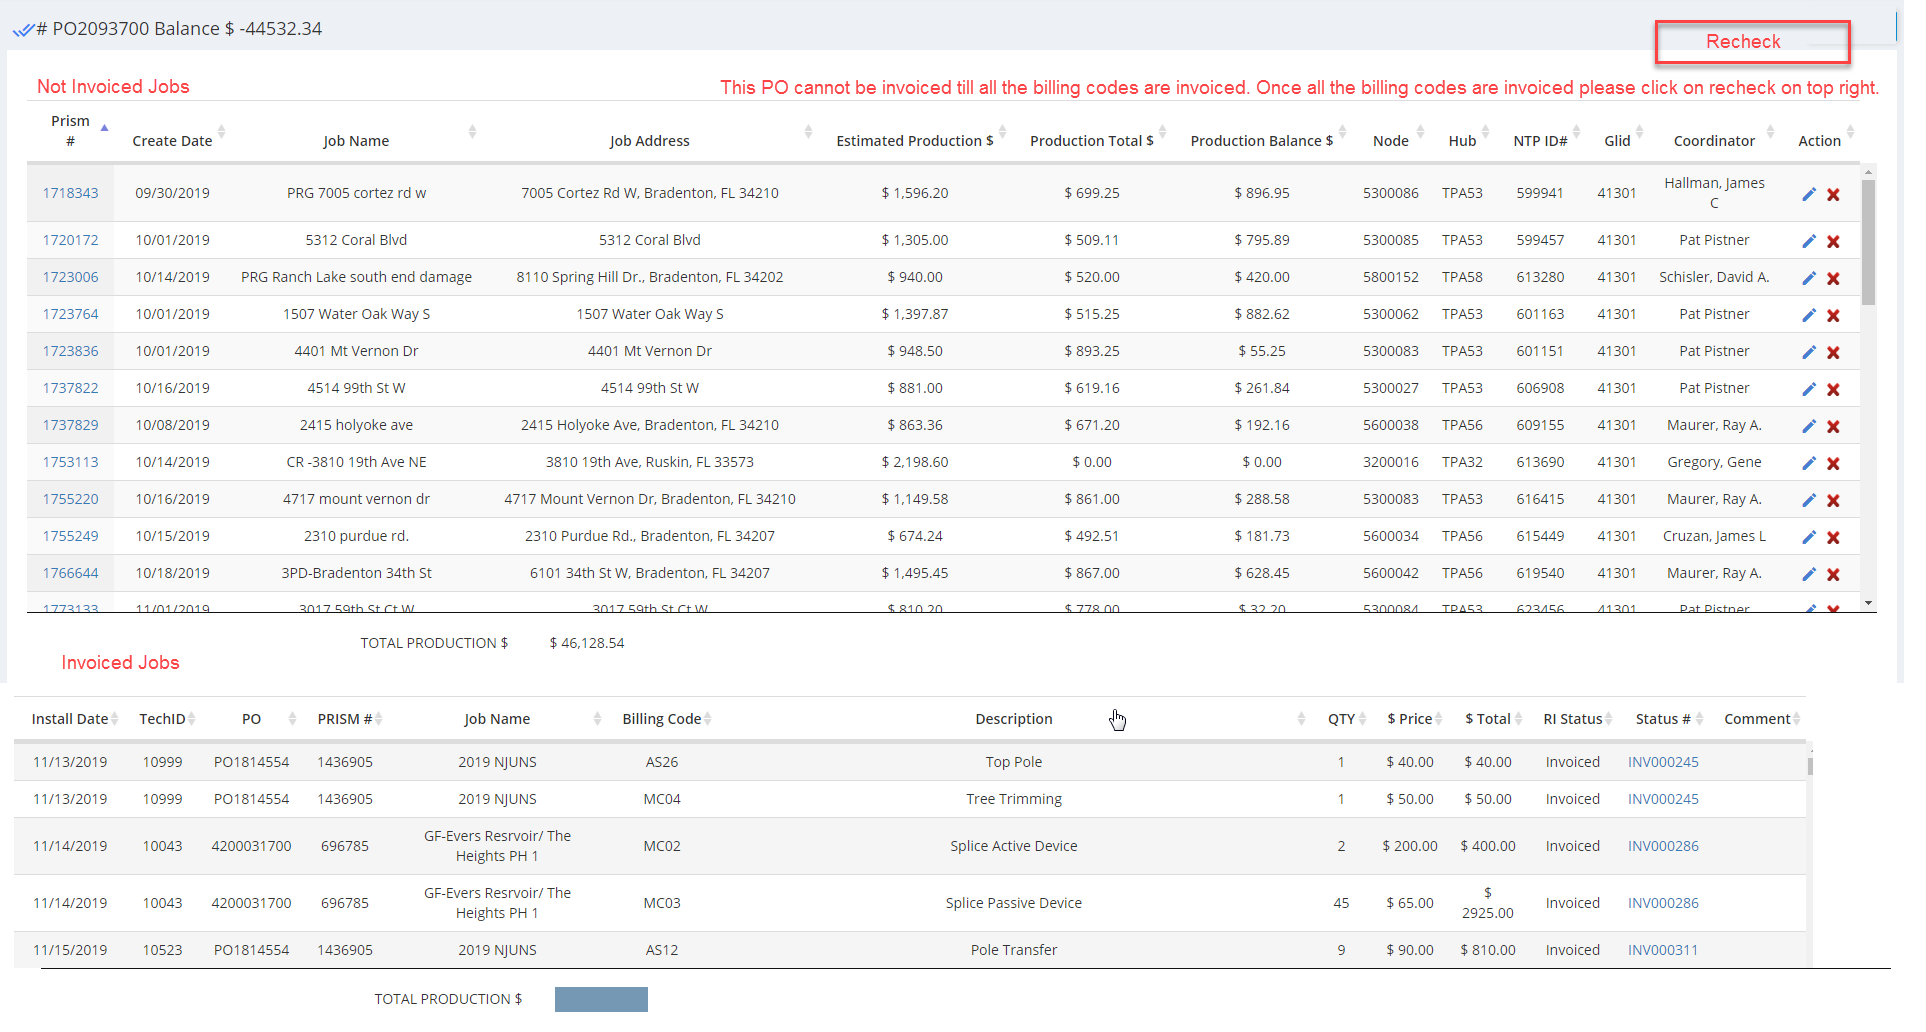Screen dimensions: 1926x1032
Task: Click the blue Total Production value box
Action: pos(601,999)
